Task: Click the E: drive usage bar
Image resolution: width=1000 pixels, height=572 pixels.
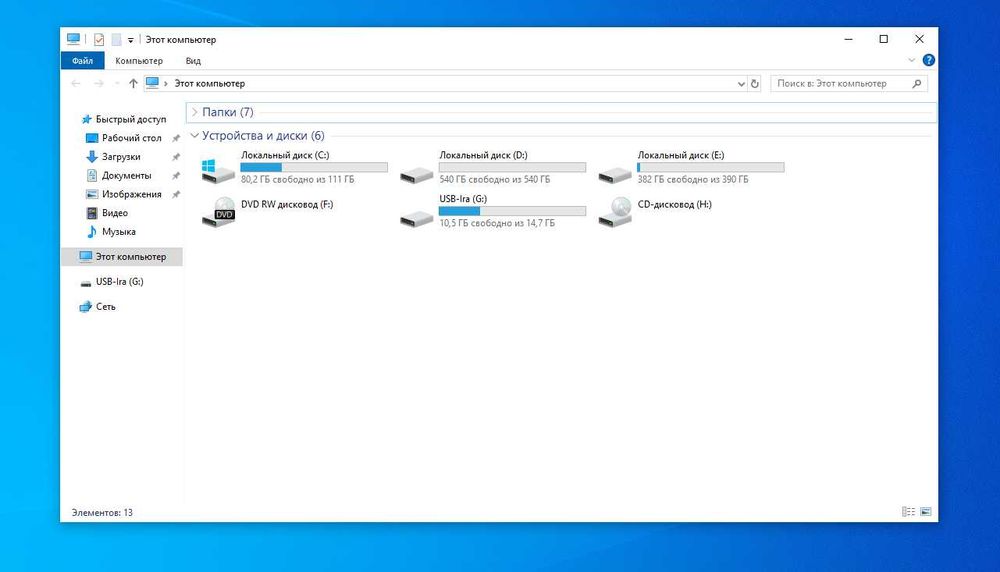Action: pyautogui.click(x=710, y=168)
